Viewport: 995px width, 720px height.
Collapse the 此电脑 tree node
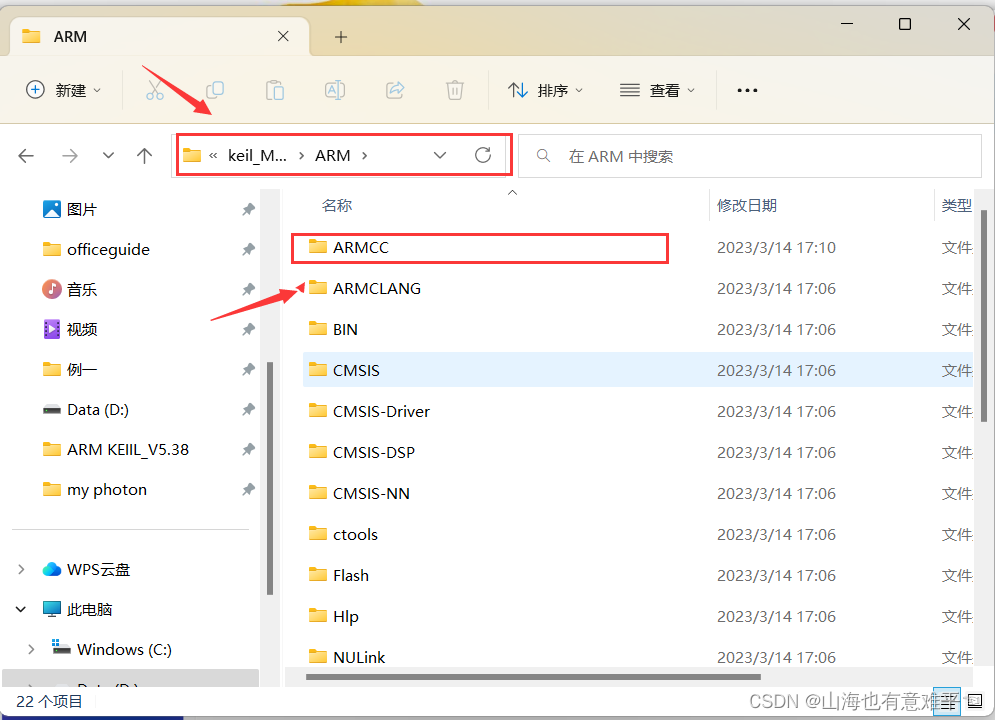(21, 609)
